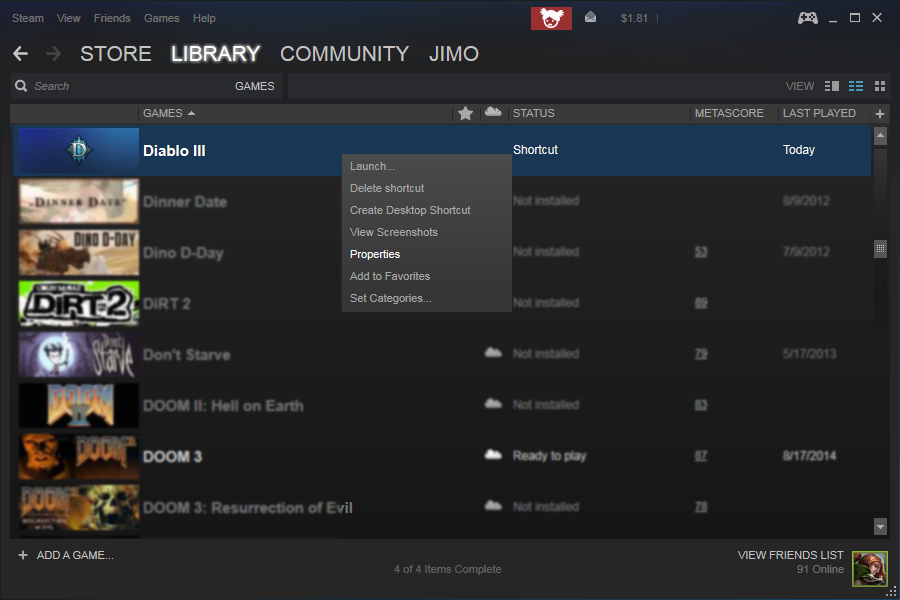The height and width of the screenshot is (600, 900).
Task: Click the DOOM 3 cloud icon
Action: (493, 455)
